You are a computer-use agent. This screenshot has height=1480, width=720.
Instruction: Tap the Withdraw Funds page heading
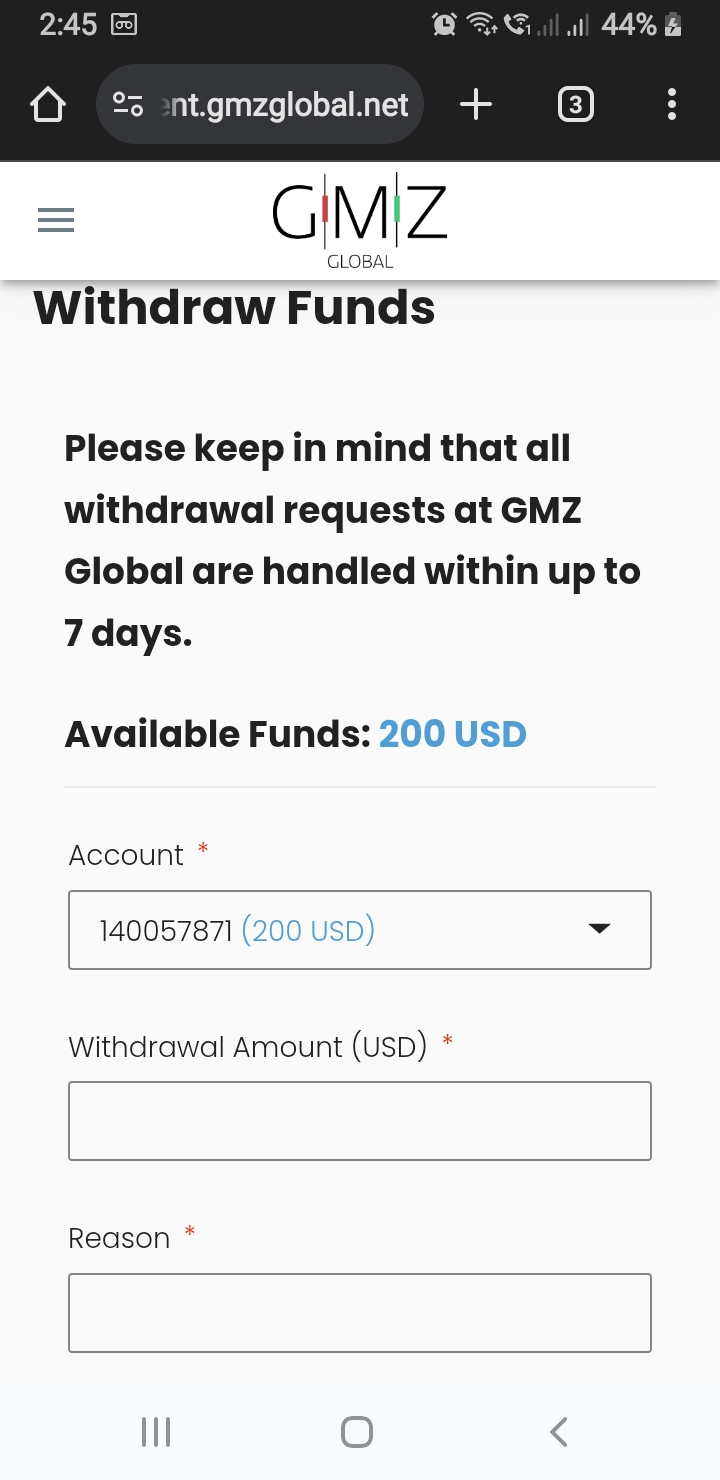235,307
